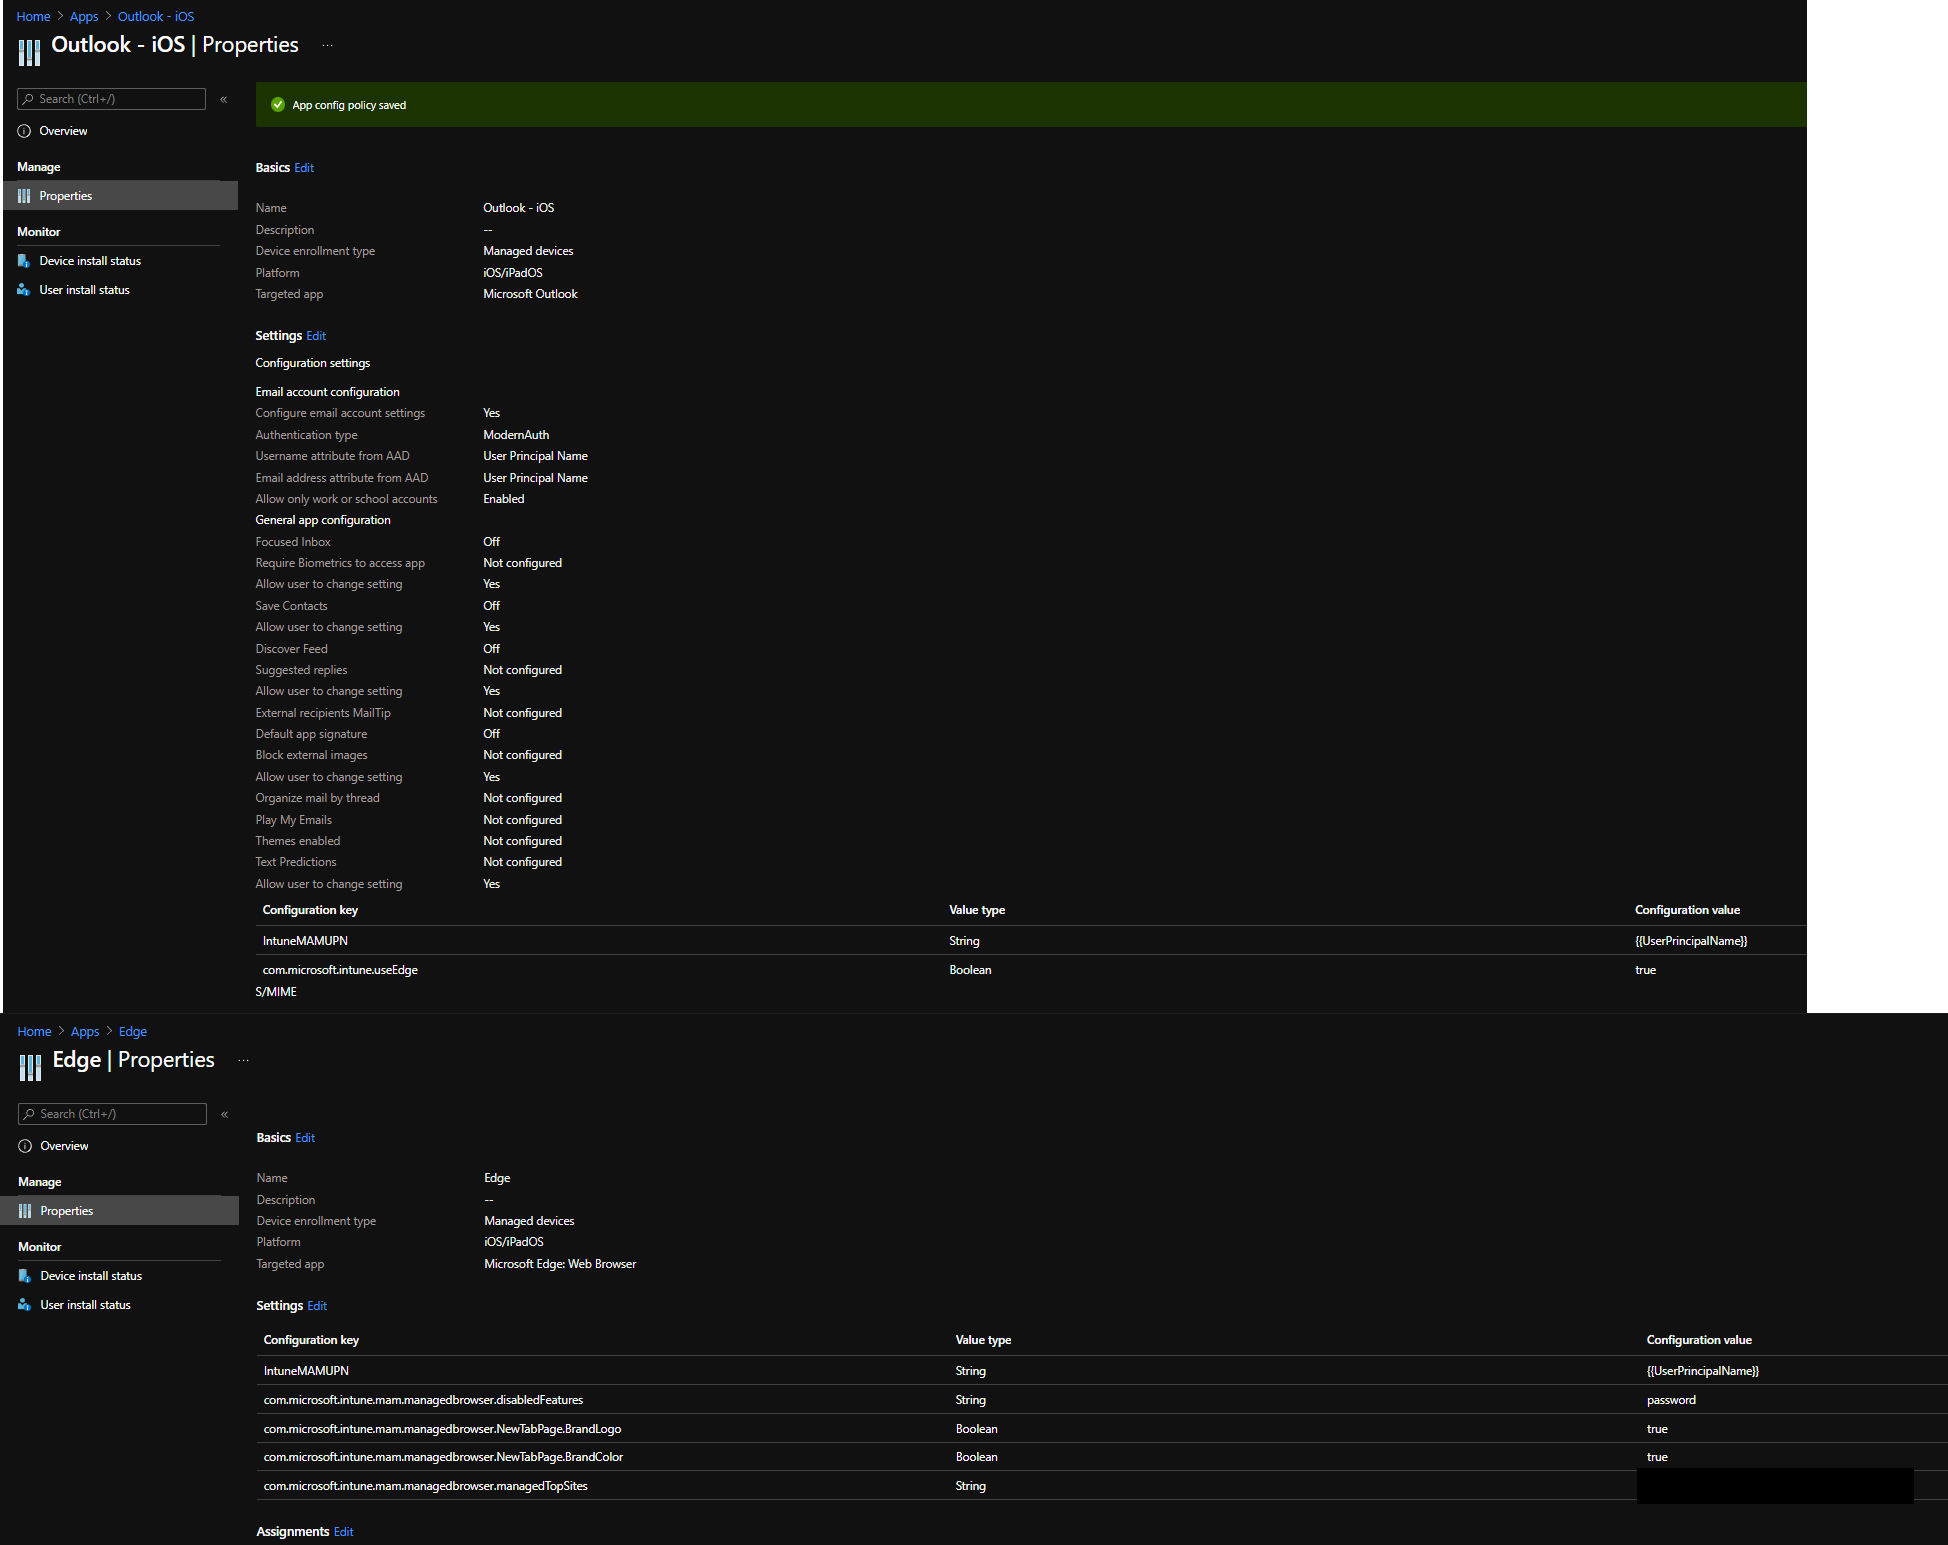Open User install status in the Edge Monitor menu
The height and width of the screenshot is (1545, 1948).
(x=85, y=1305)
